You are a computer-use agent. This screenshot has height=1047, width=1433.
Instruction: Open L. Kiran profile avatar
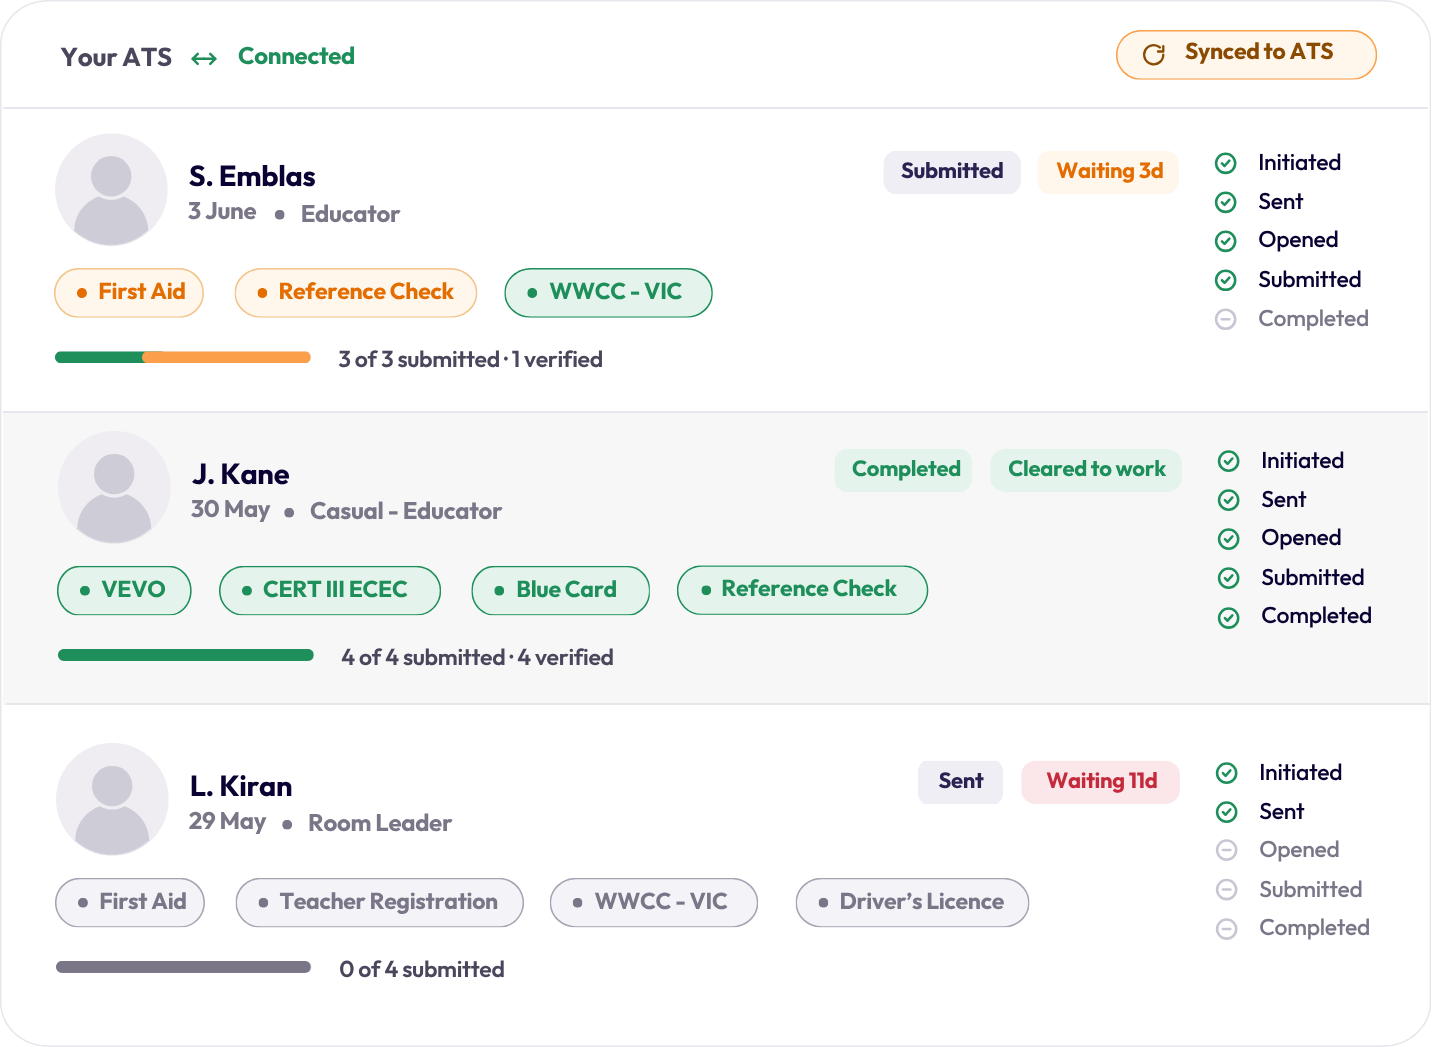tap(112, 799)
